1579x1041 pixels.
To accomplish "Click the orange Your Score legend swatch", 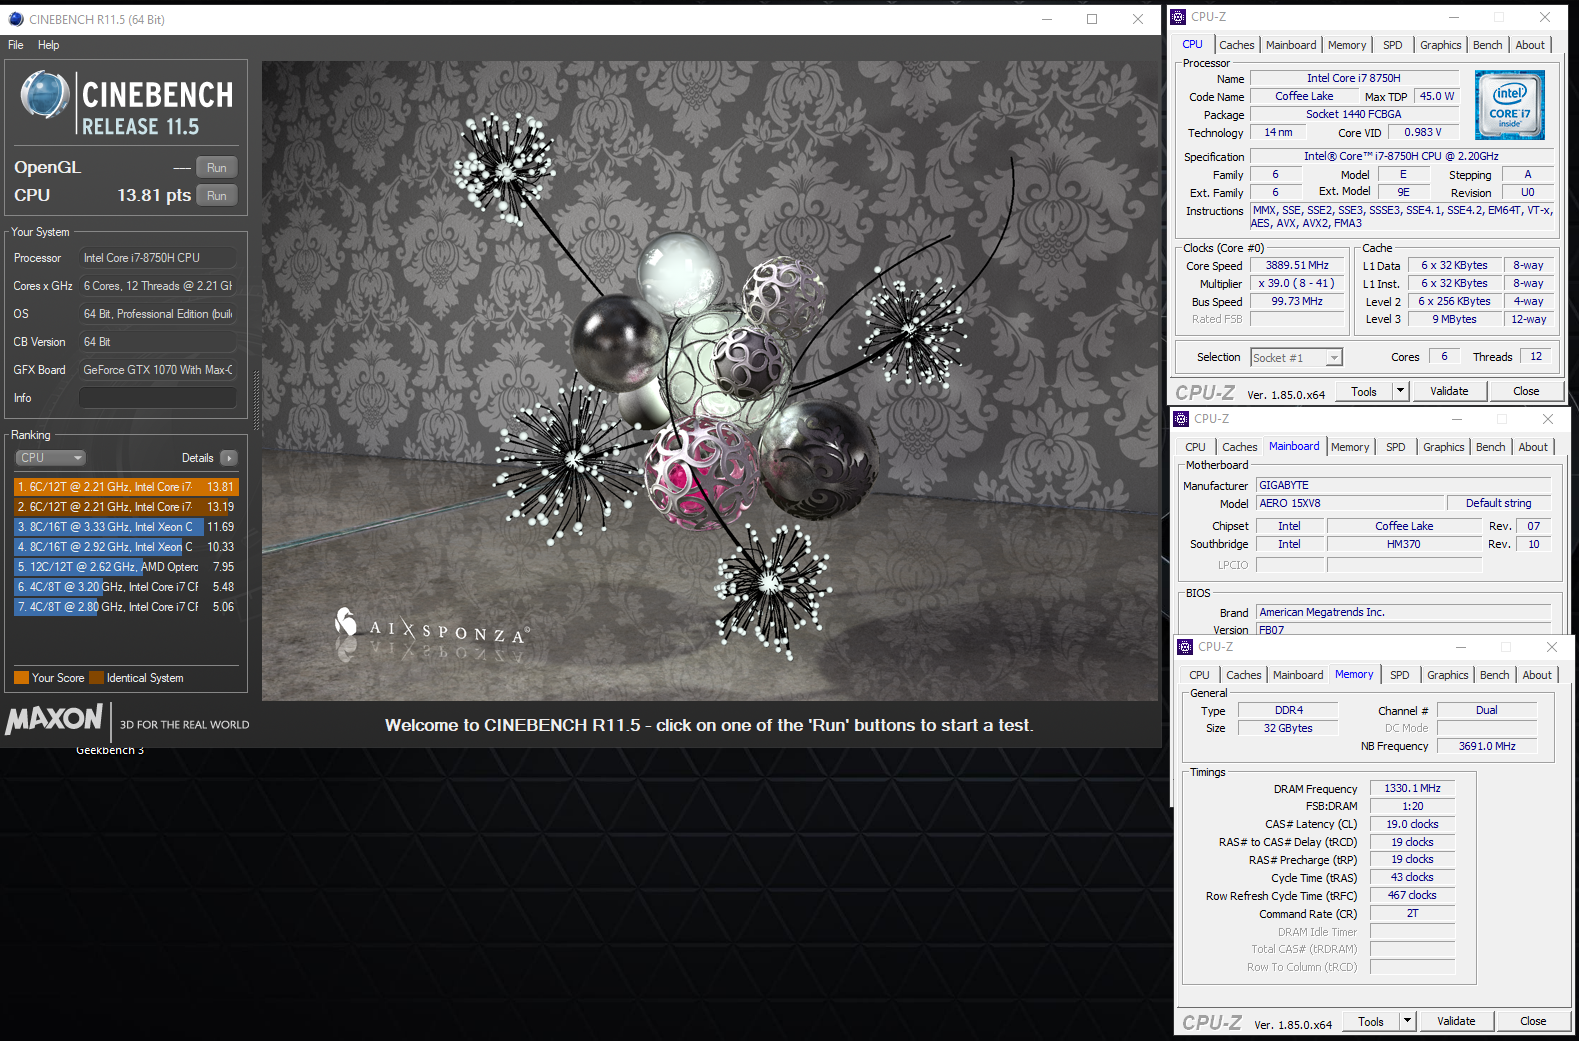I will click(21, 678).
